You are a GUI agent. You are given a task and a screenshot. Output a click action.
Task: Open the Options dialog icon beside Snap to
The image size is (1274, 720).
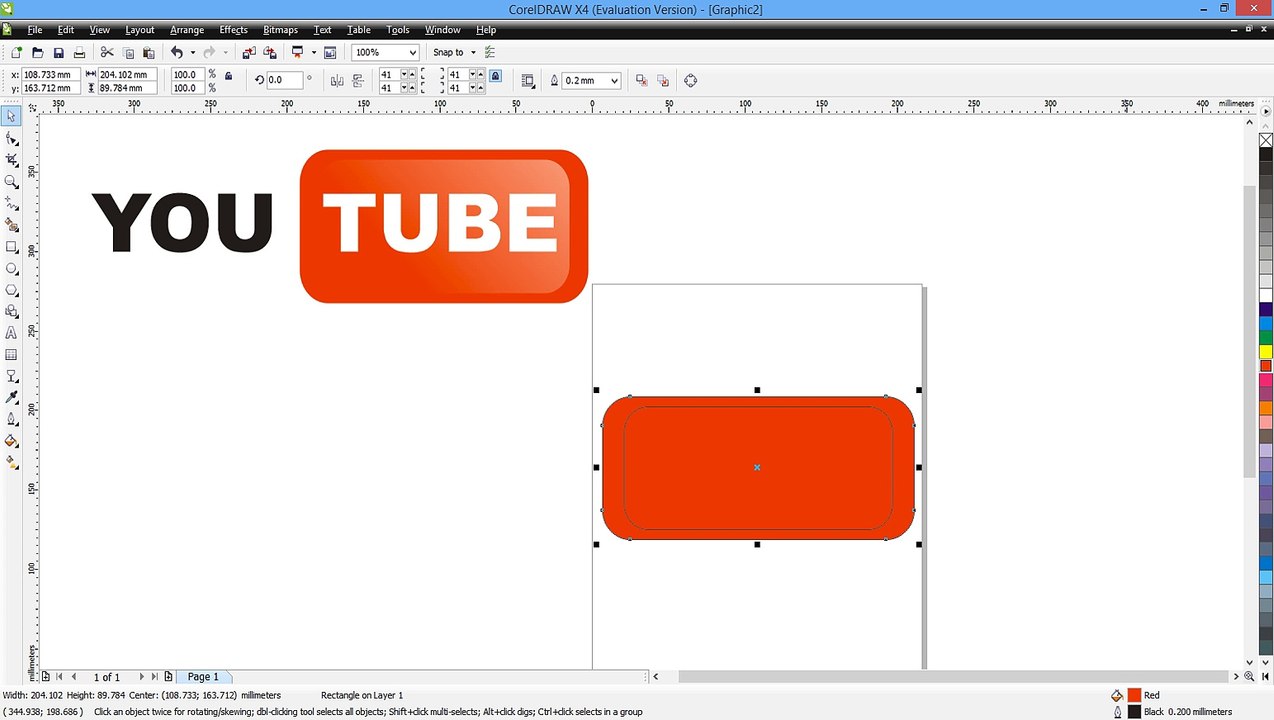tap(489, 52)
